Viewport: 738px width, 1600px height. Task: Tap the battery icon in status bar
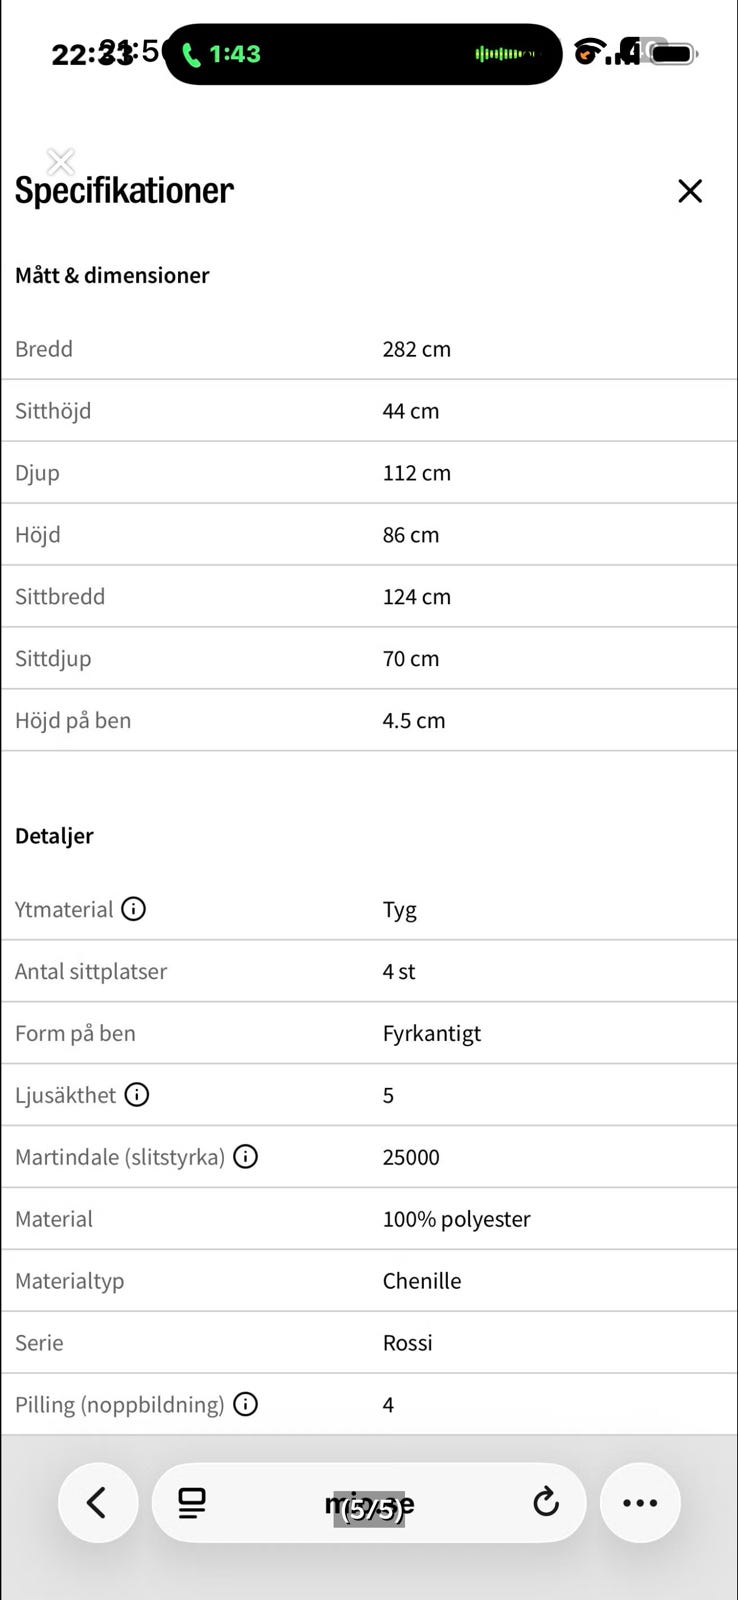[673, 53]
